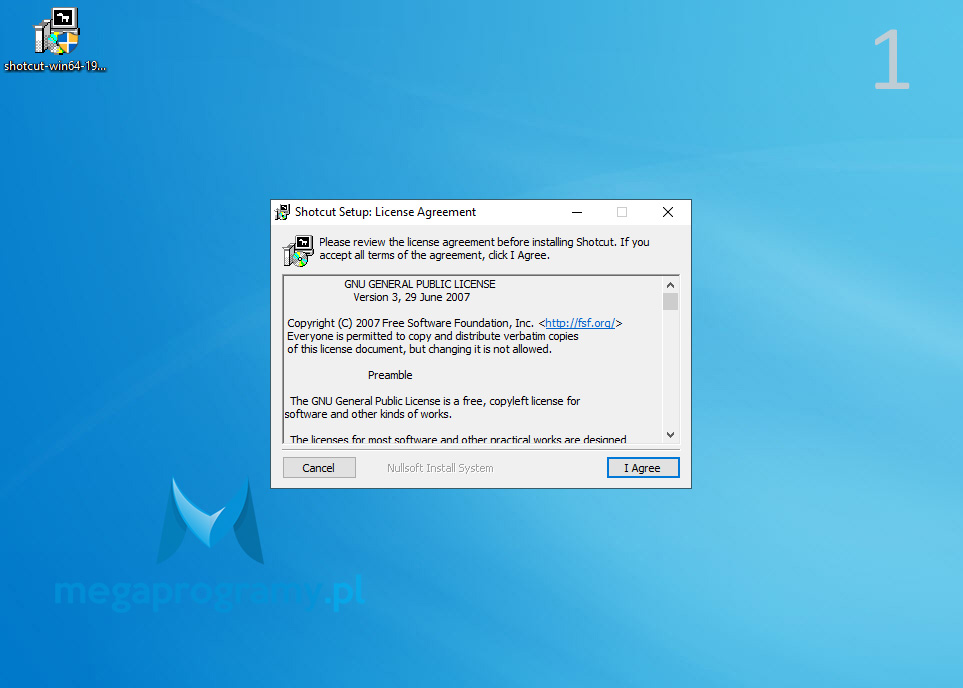Click the Shotcut Setup title bar icon
This screenshot has width=963, height=688.
pos(283,212)
